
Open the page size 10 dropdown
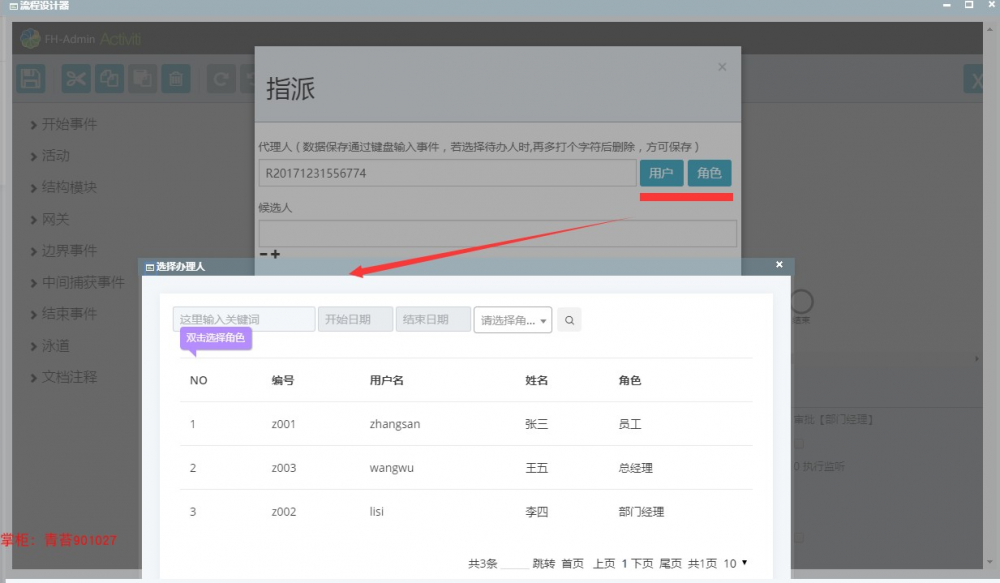click(733, 563)
